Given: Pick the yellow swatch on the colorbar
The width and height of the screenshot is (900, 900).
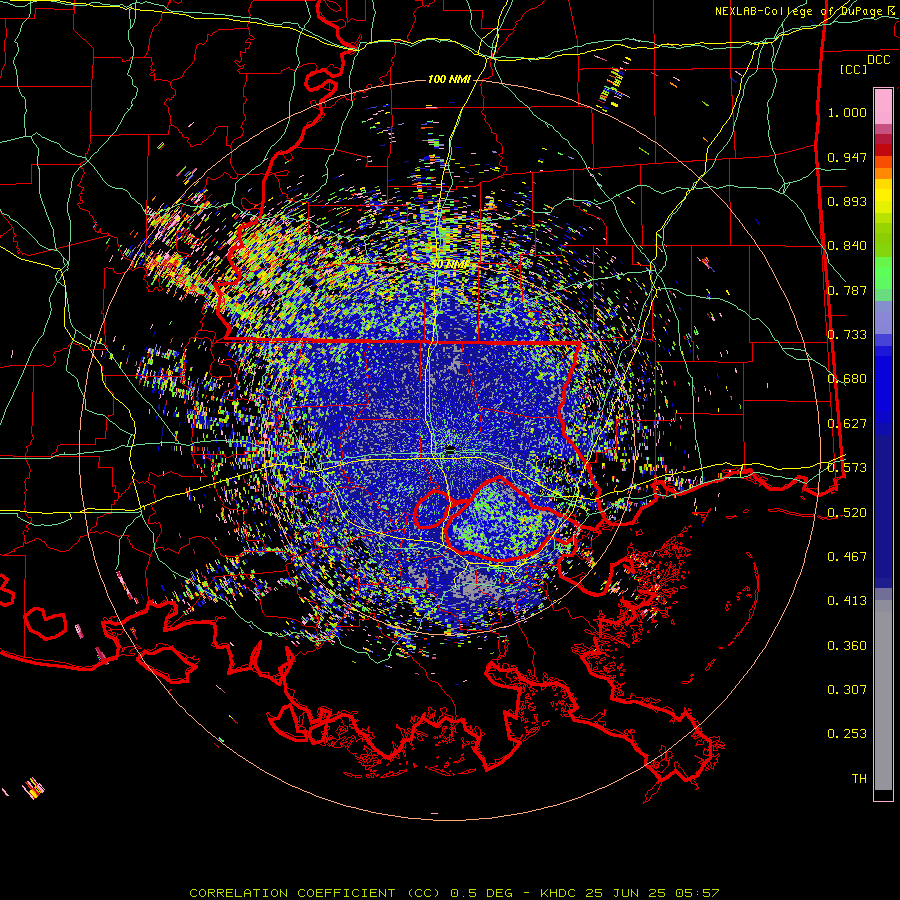Looking at the screenshot, I should pos(883,197).
